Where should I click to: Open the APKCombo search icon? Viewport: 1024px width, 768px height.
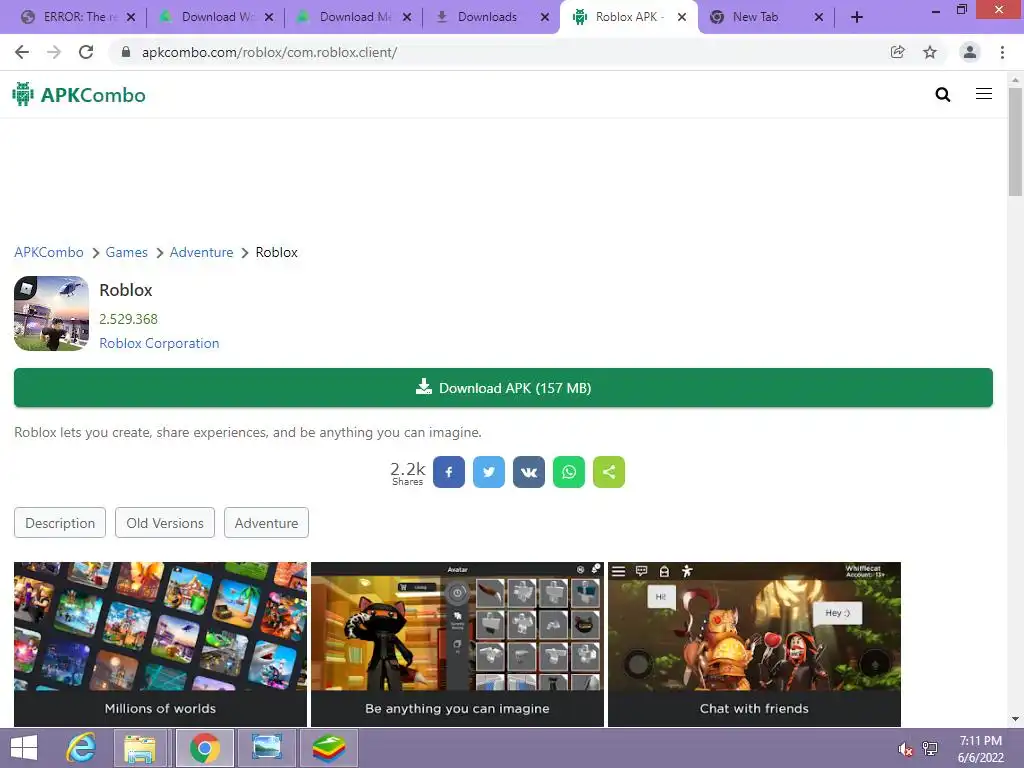(942, 95)
